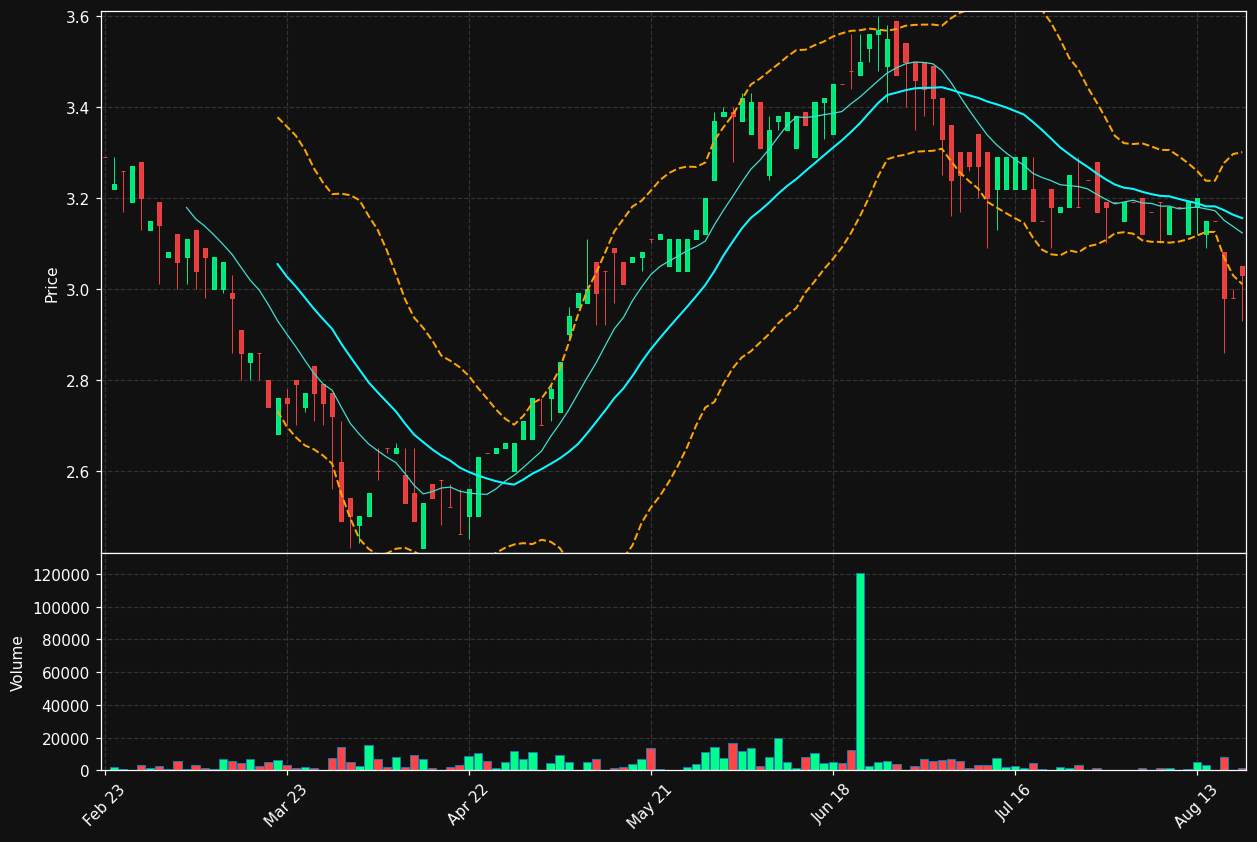1257x842 pixels.
Task: Click the 3.2 price axis label
Action: tap(79, 199)
